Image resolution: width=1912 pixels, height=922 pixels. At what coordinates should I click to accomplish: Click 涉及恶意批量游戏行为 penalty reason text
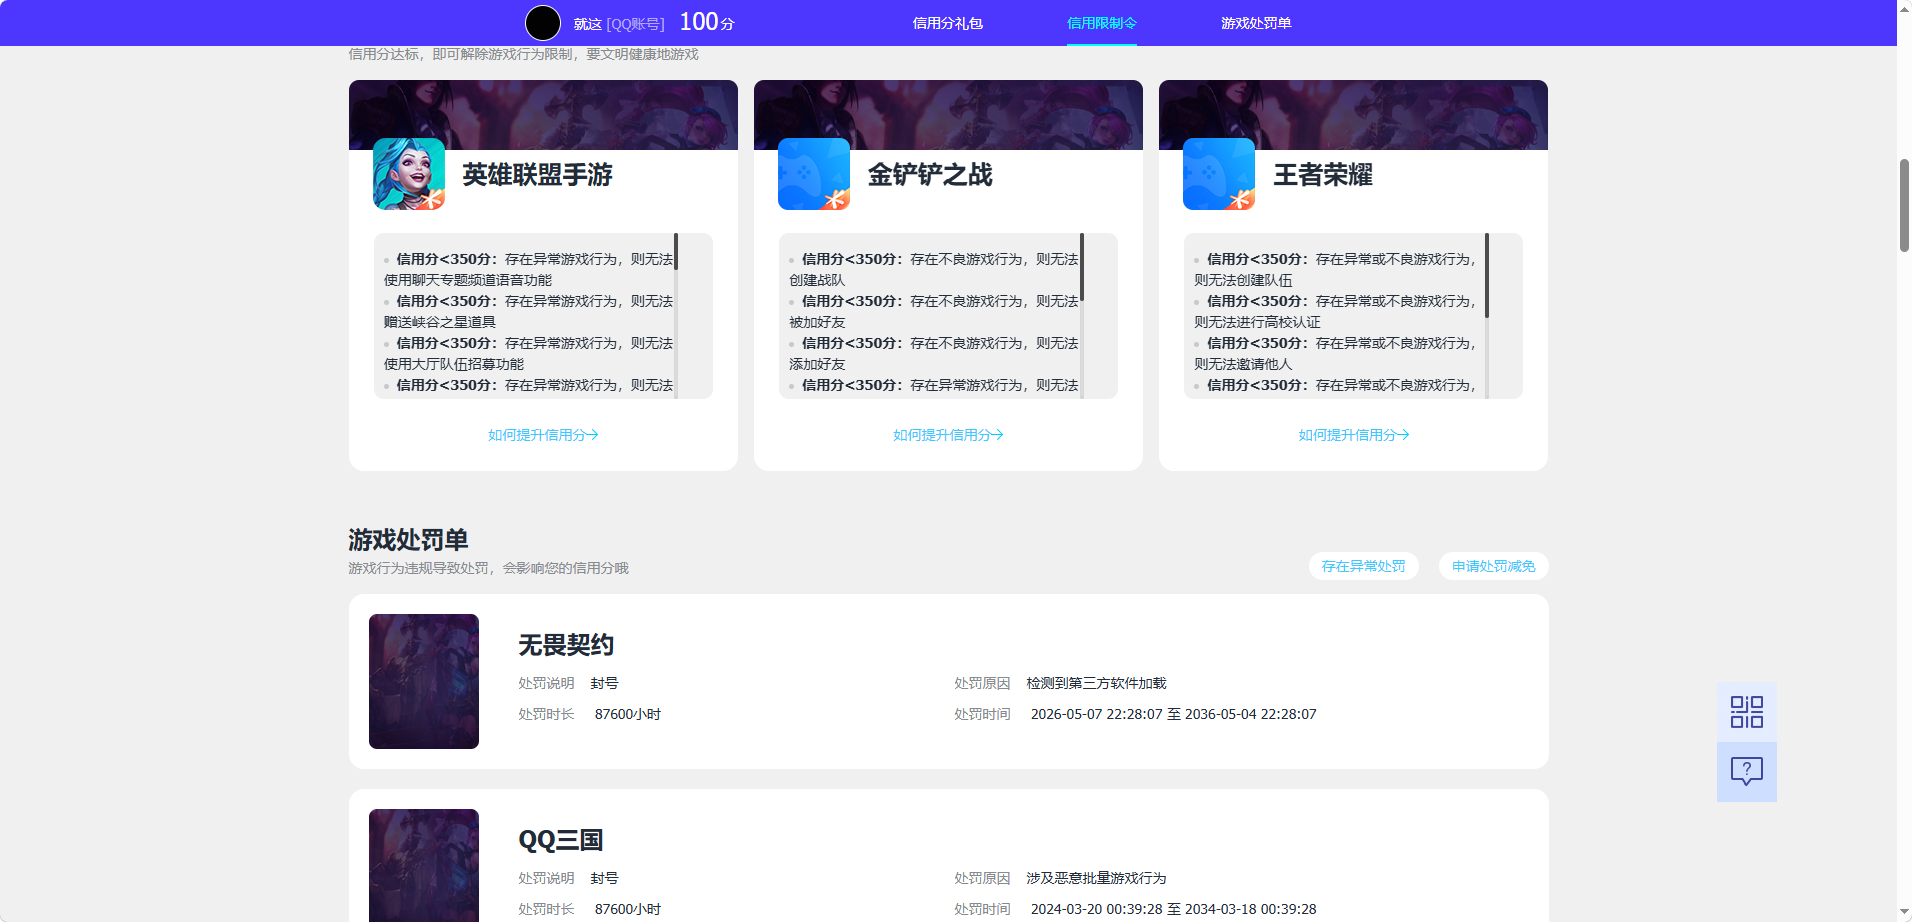coord(1096,878)
